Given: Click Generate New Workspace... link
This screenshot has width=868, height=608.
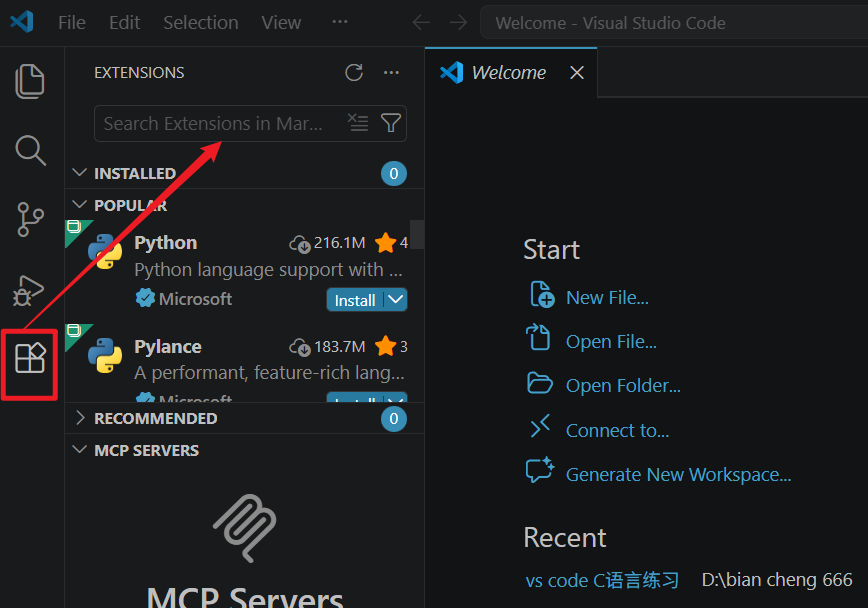Looking at the screenshot, I should pyautogui.click(x=679, y=475).
